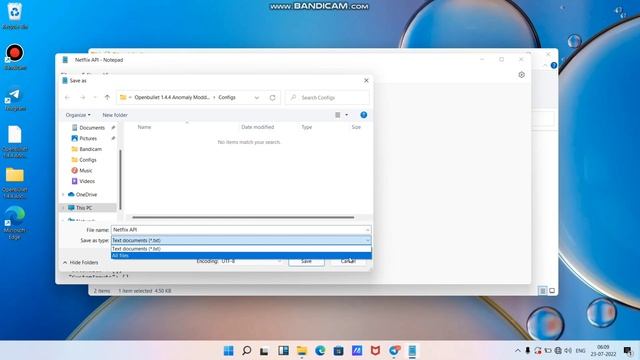Open Recycle Bin desktop icon

(15, 16)
